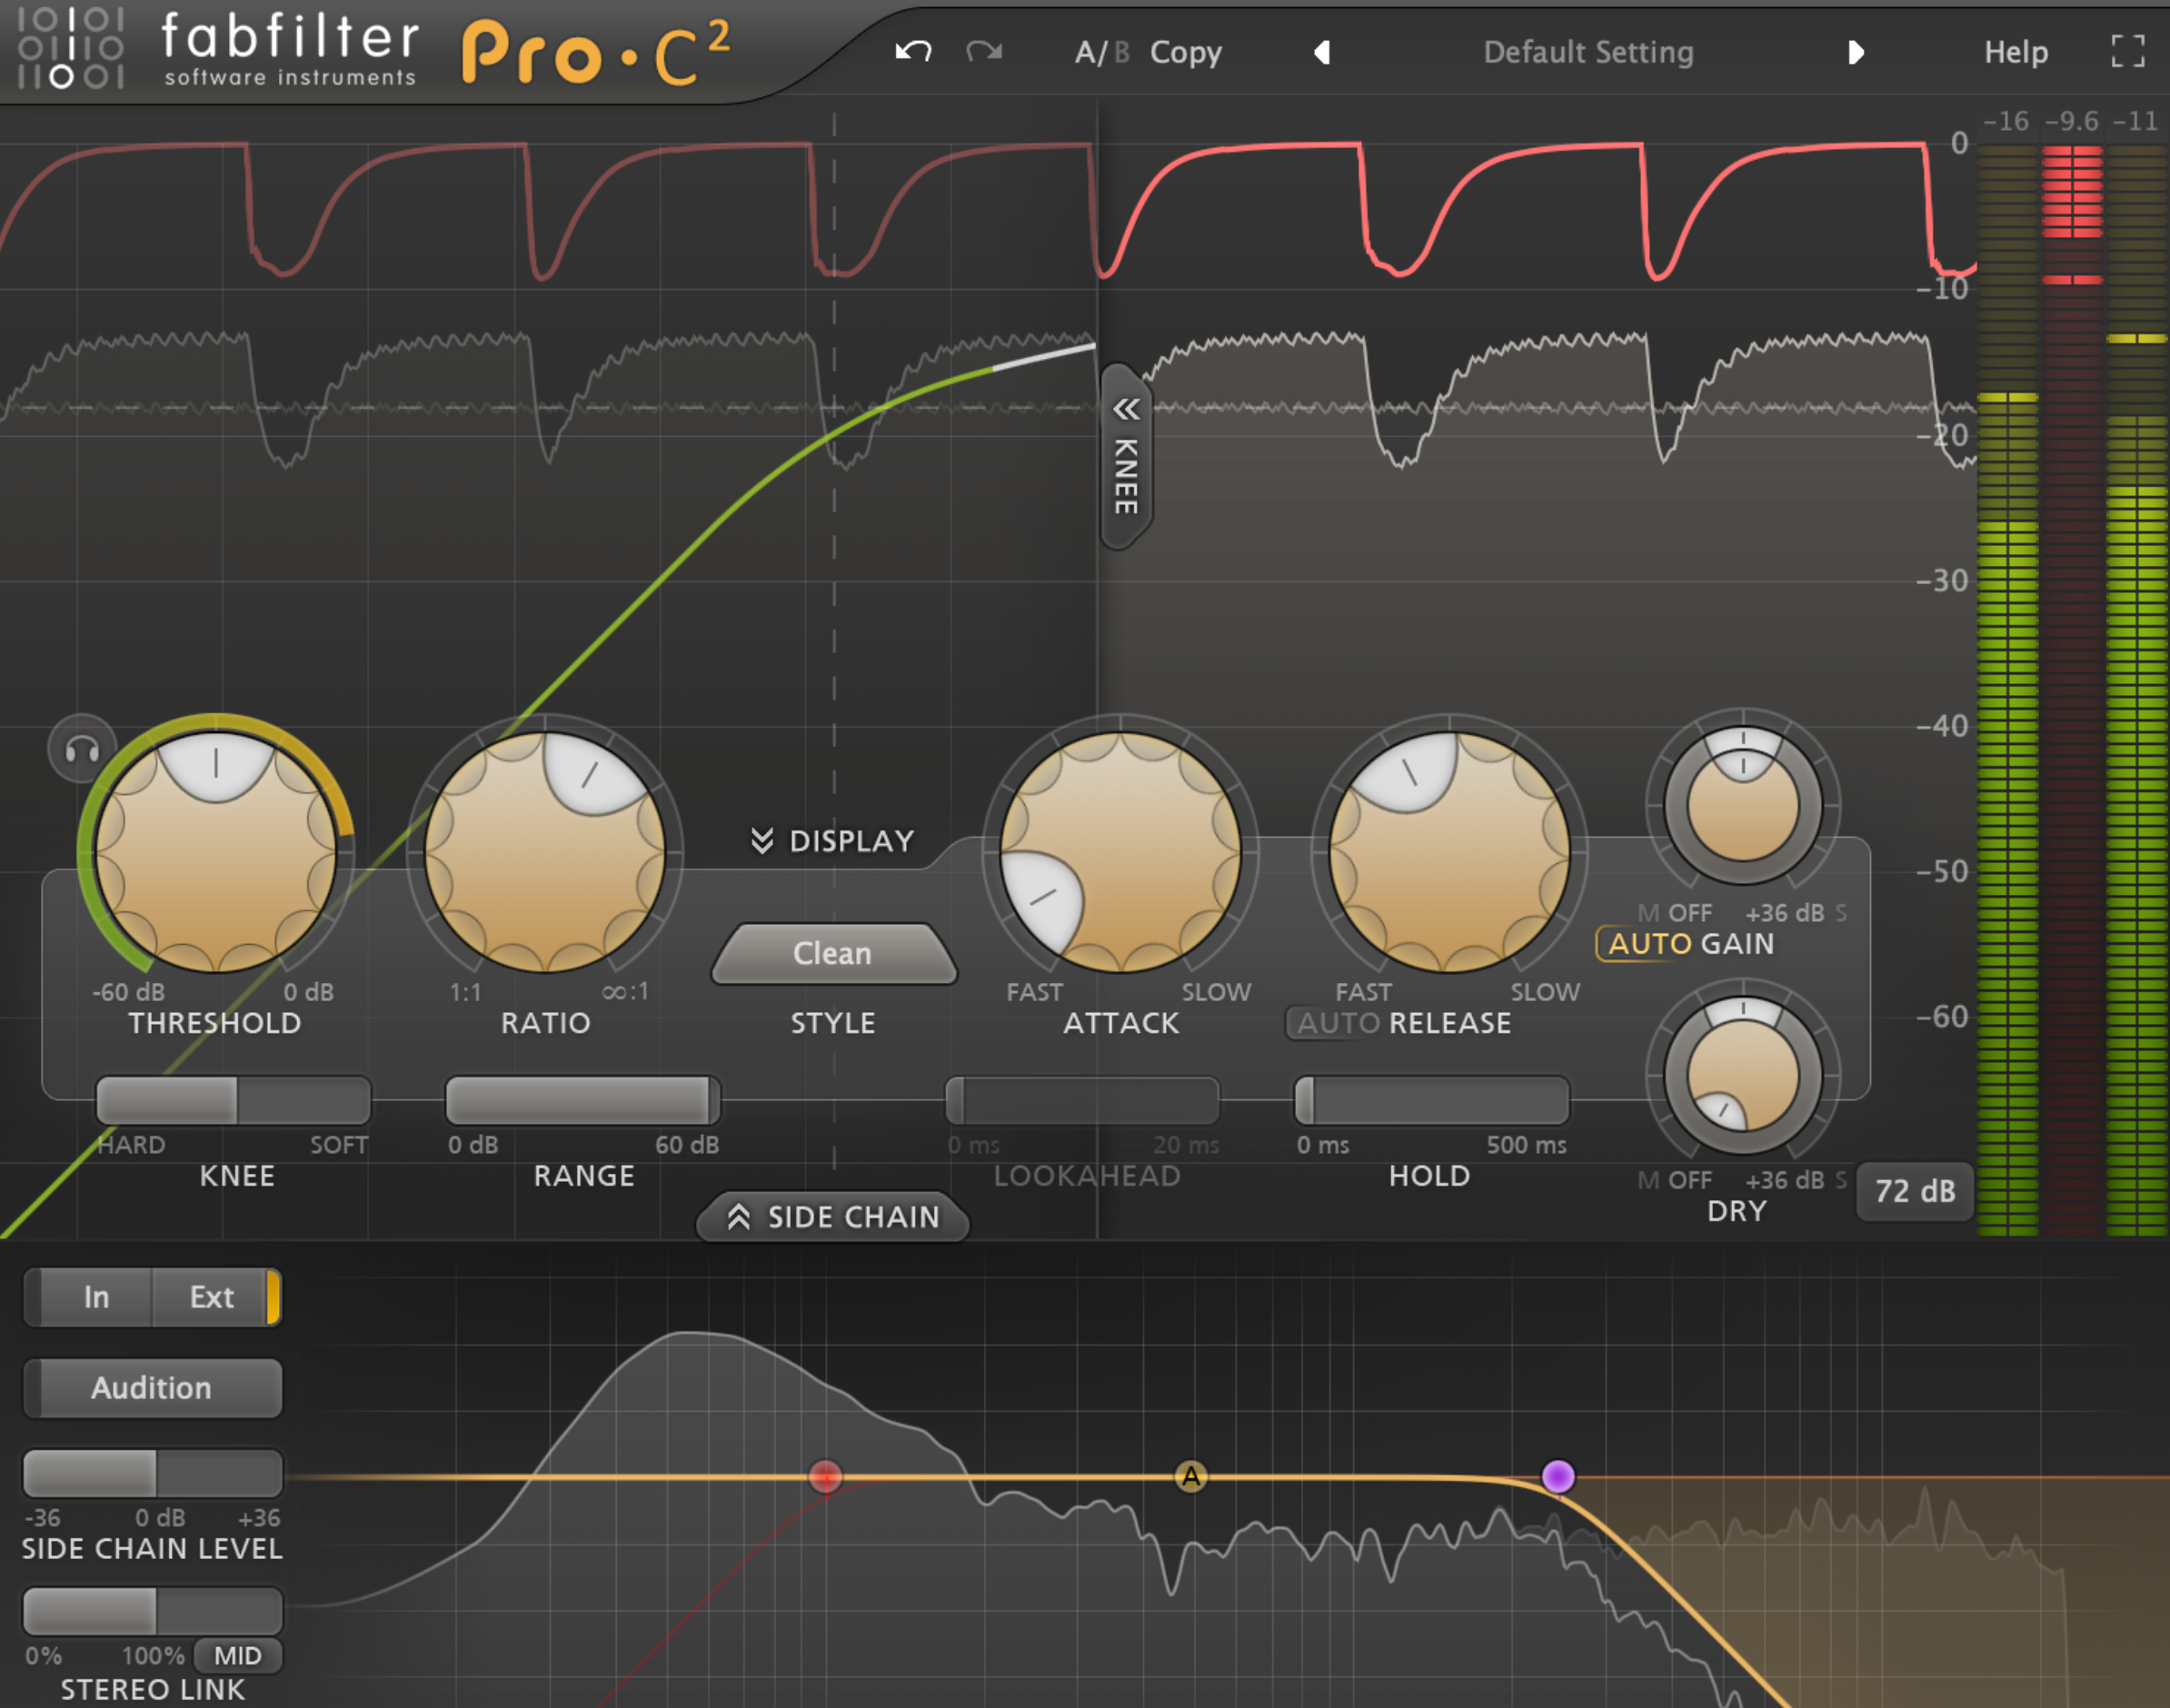
Task: Go to next preset arrow
Action: pyautogui.click(x=1856, y=52)
